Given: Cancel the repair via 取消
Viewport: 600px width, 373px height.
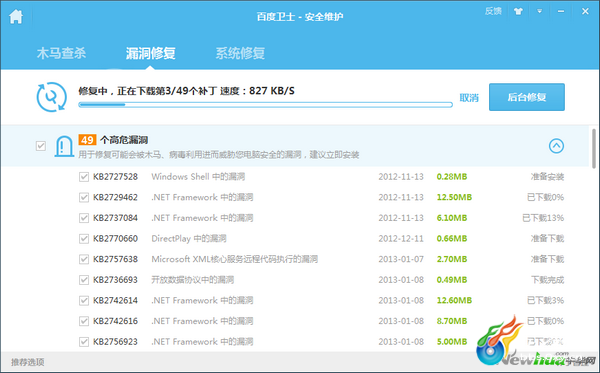Looking at the screenshot, I should (x=469, y=98).
